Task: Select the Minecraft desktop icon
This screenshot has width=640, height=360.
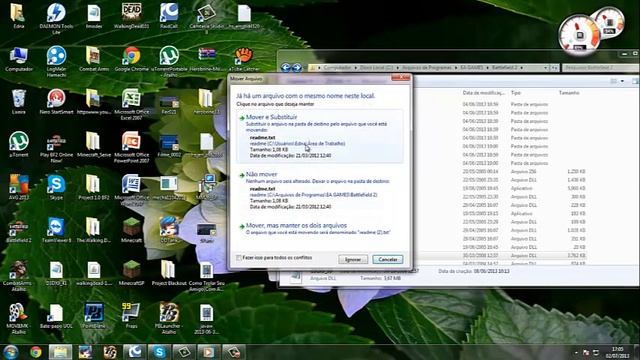Action: tap(131, 230)
